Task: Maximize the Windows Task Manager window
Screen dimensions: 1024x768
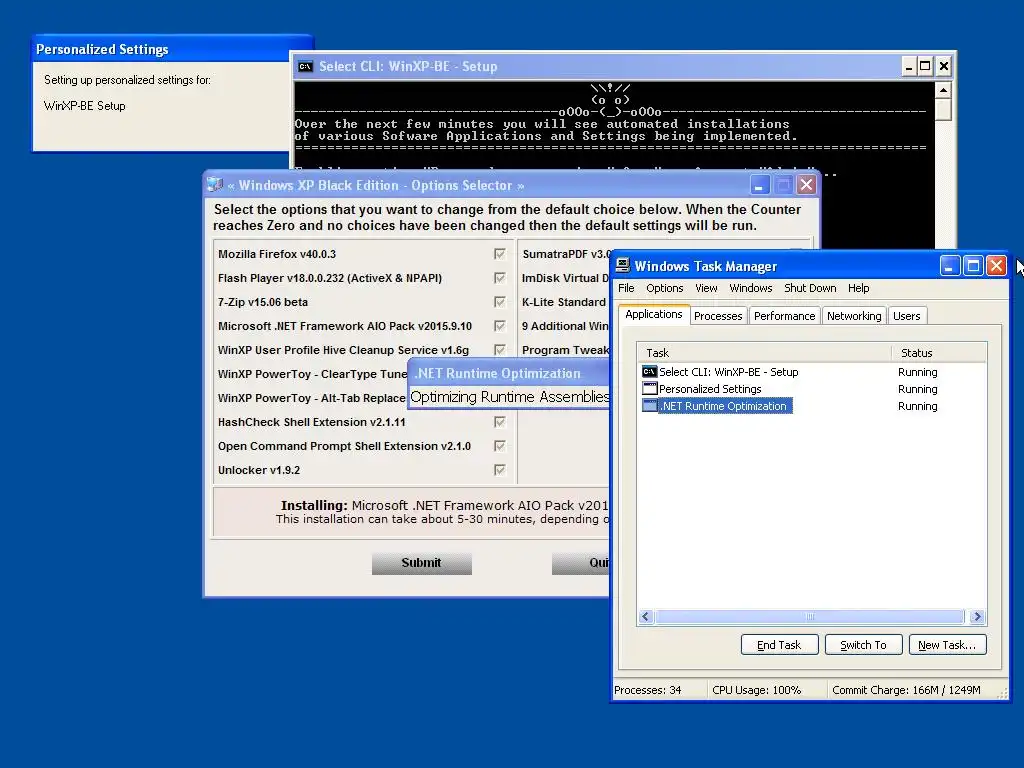Action: point(973,265)
